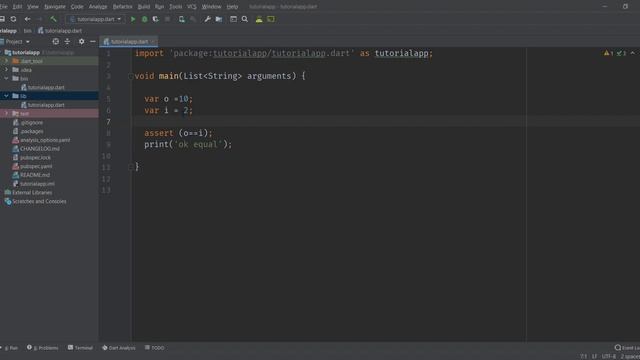Expand External Libraries node
The width and height of the screenshot is (640, 360).
pyautogui.click(x=28, y=192)
